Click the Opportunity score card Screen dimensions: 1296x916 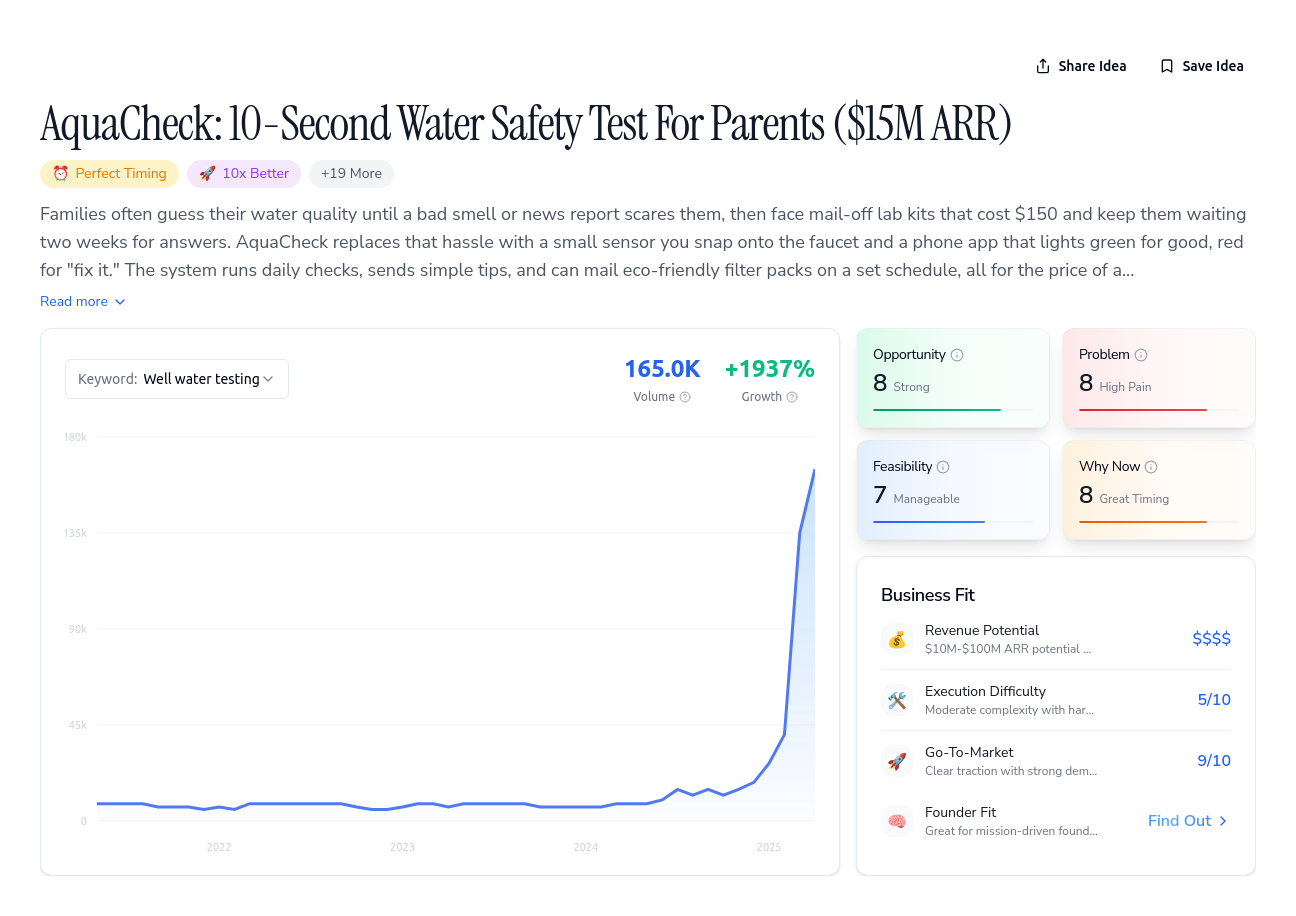click(953, 378)
